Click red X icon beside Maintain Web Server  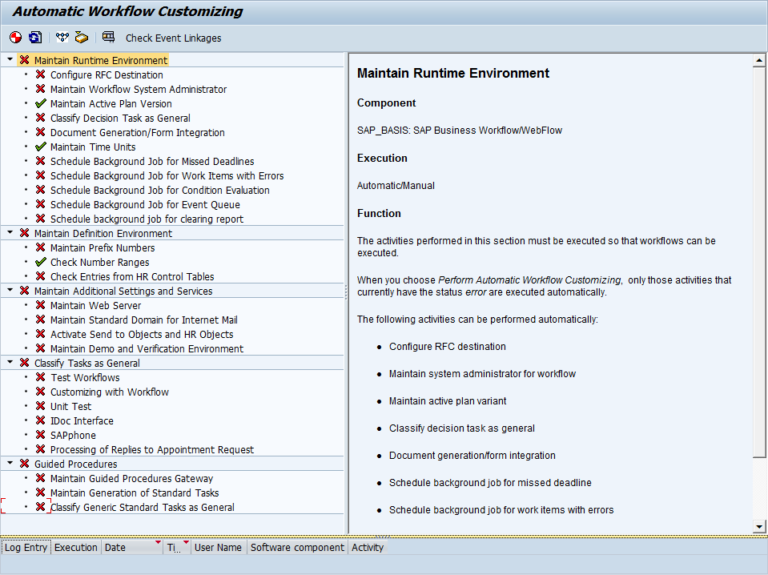coord(40,306)
